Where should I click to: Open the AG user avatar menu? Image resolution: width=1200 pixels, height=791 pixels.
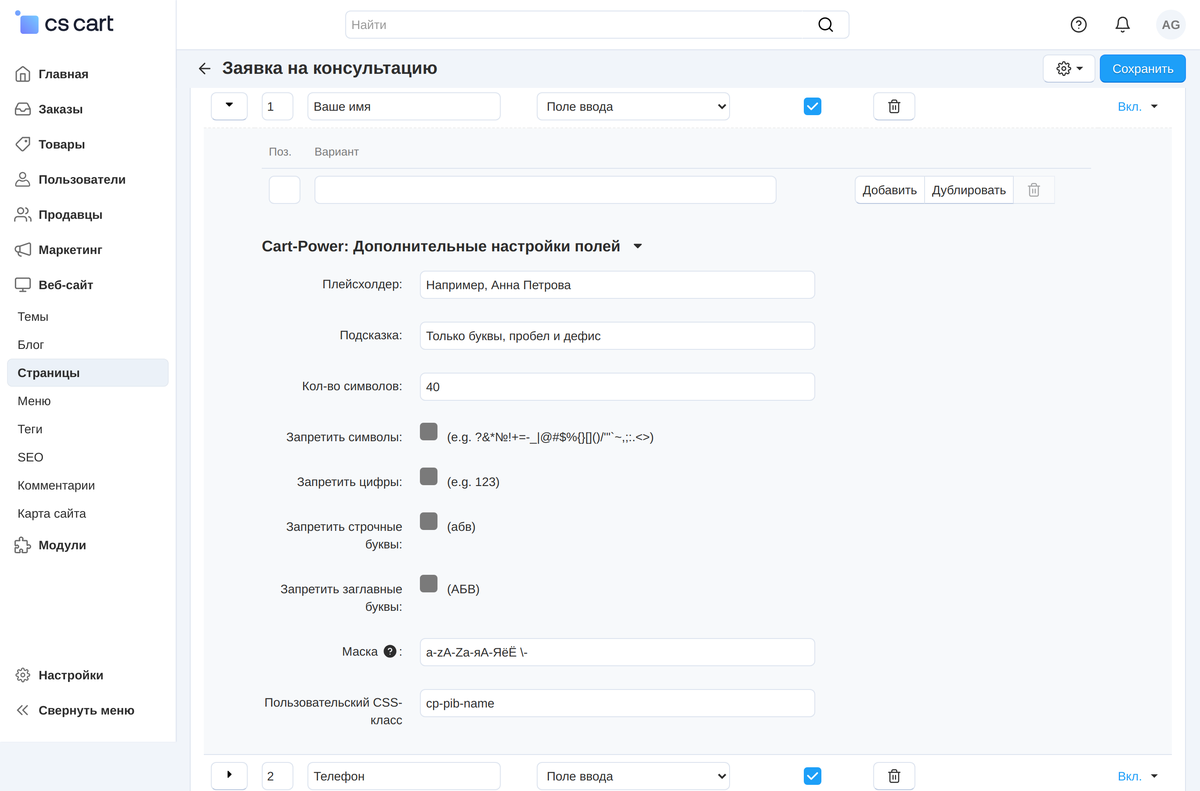[x=1170, y=25]
